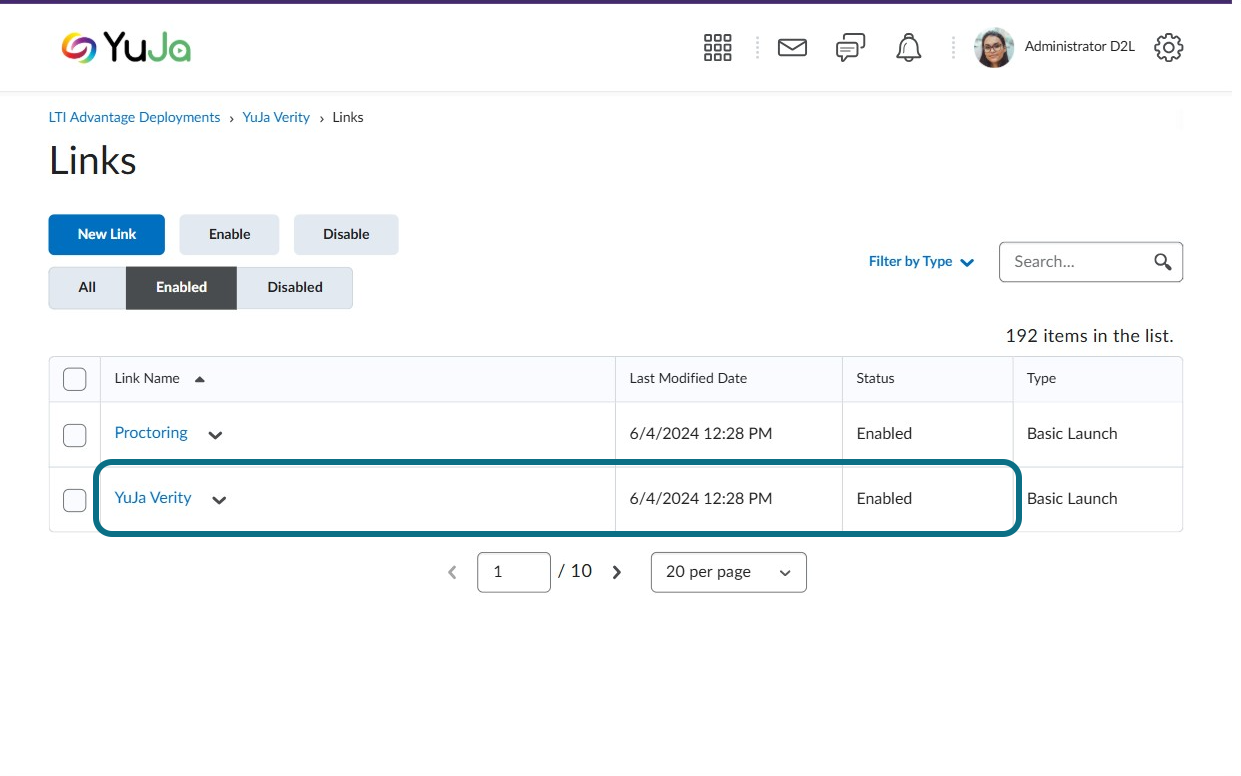Click the Type column header

[x=1041, y=379]
